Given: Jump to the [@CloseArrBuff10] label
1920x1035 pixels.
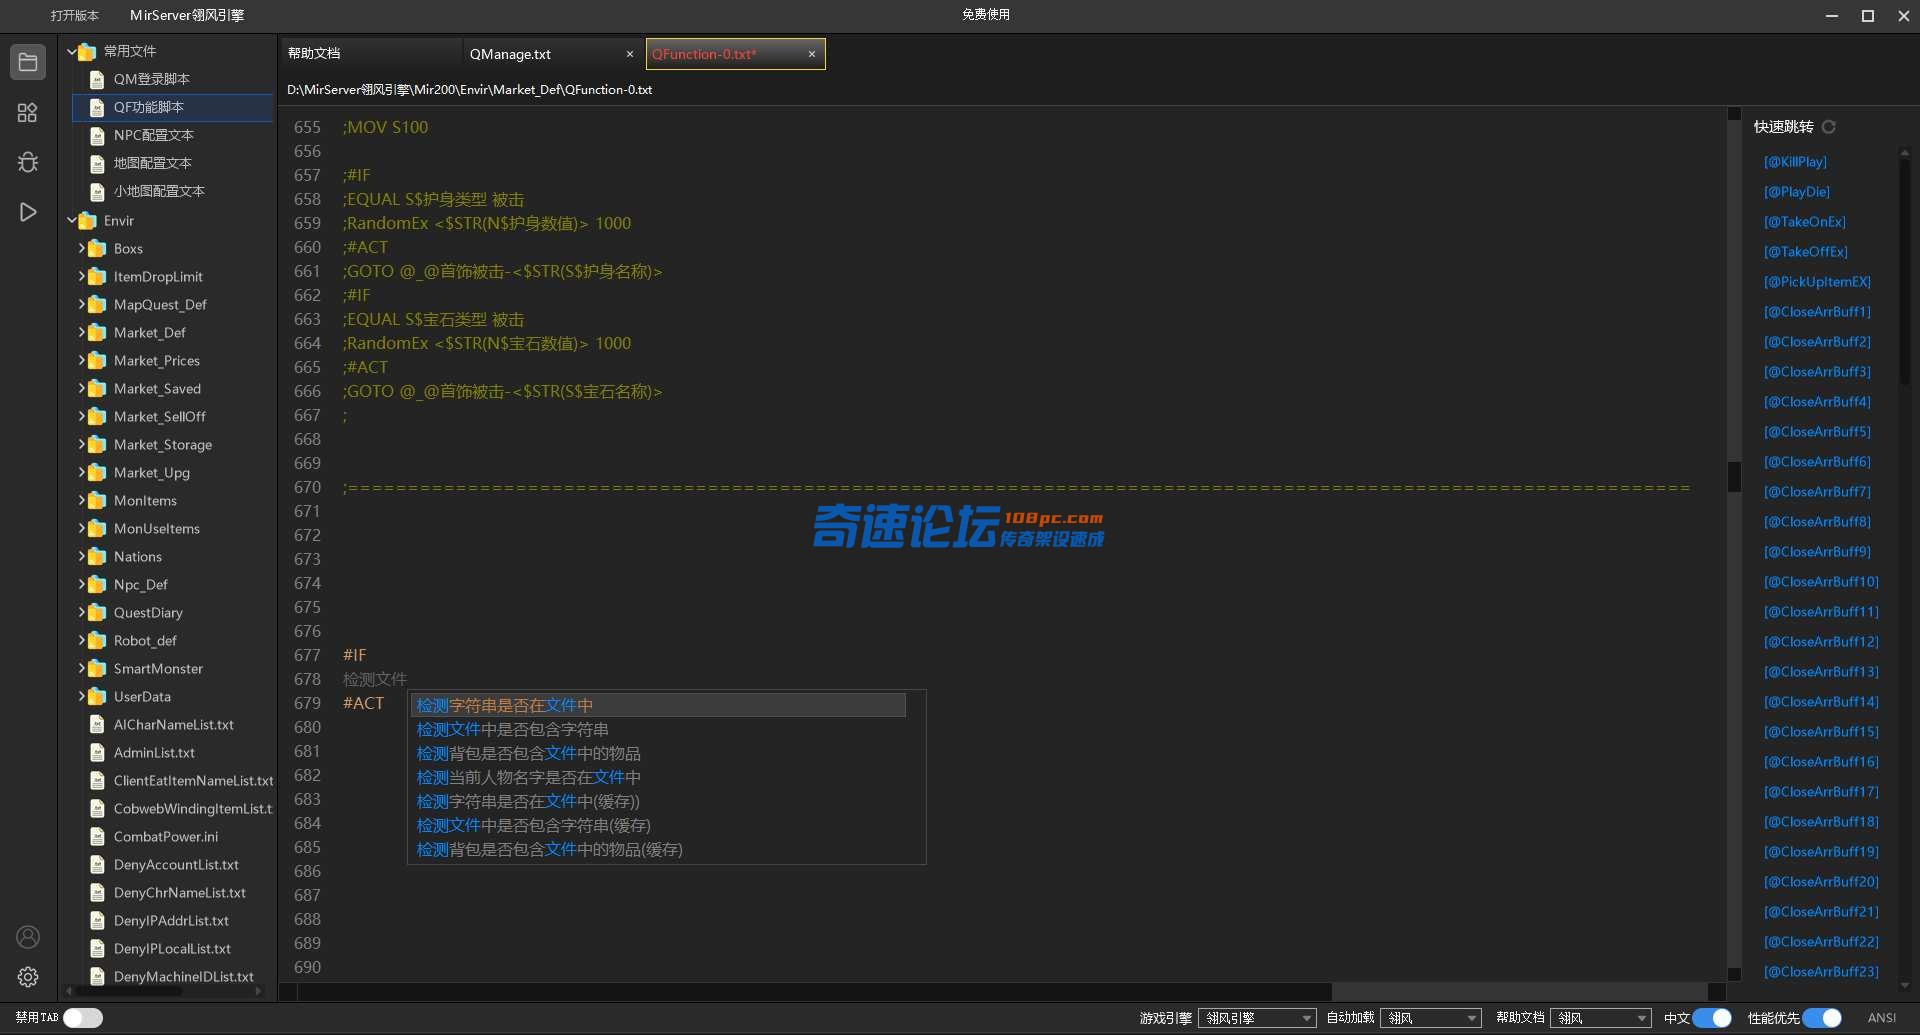Looking at the screenshot, I should click(1821, 581).
